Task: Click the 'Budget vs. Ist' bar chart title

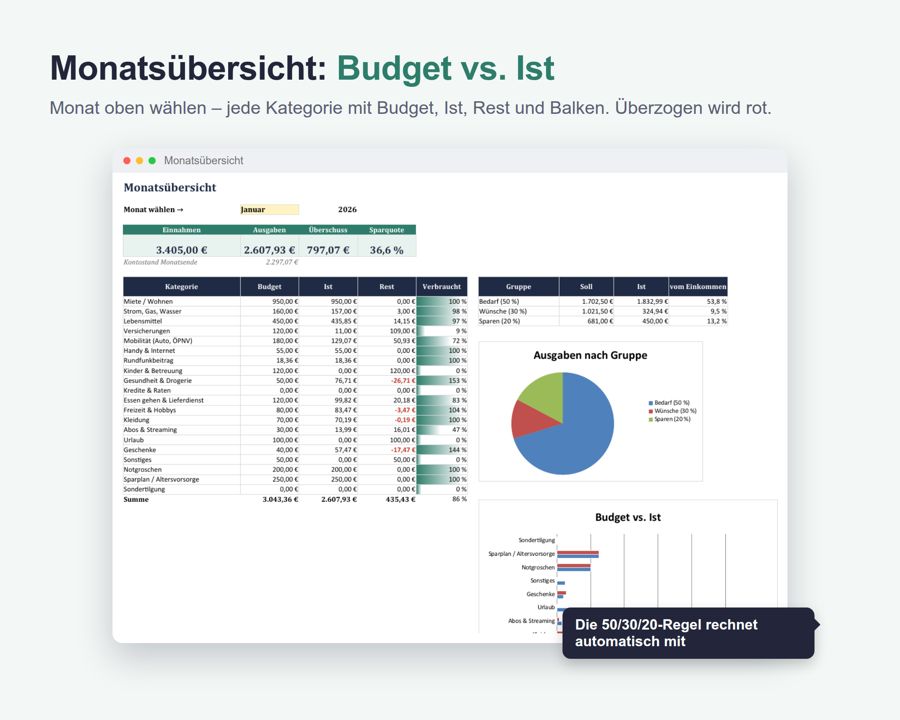Action: [628, 517]
